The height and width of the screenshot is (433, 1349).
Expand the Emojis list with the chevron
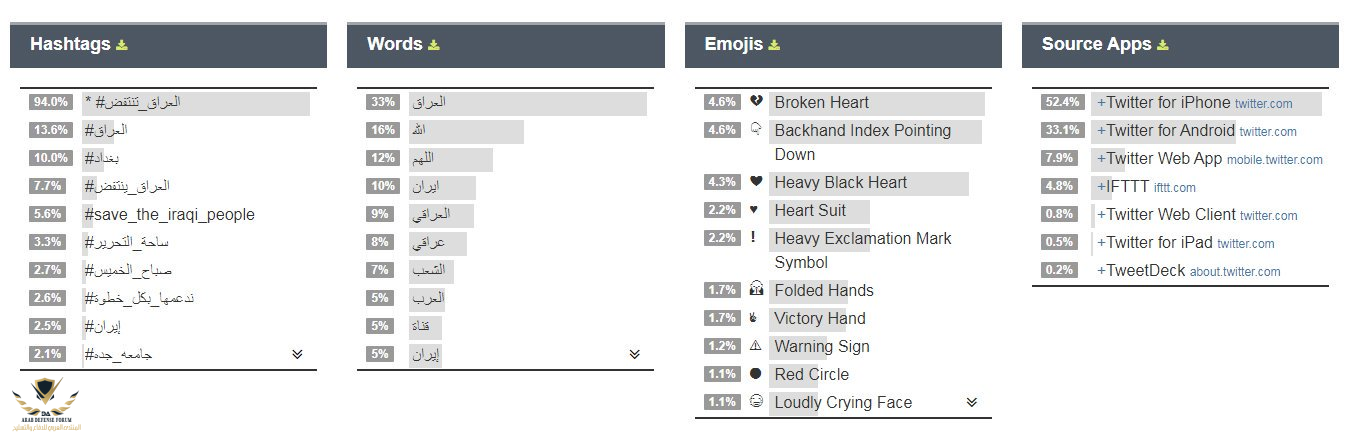(972, 402)
